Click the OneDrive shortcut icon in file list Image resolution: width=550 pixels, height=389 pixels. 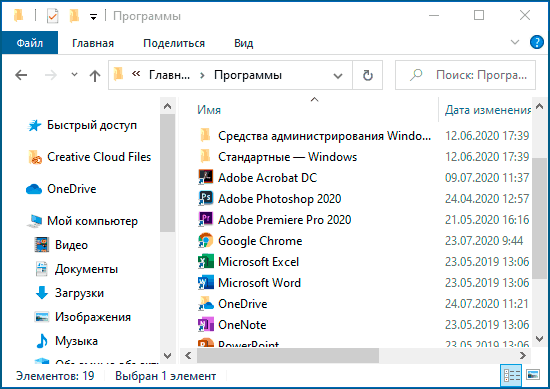(206, 304)
